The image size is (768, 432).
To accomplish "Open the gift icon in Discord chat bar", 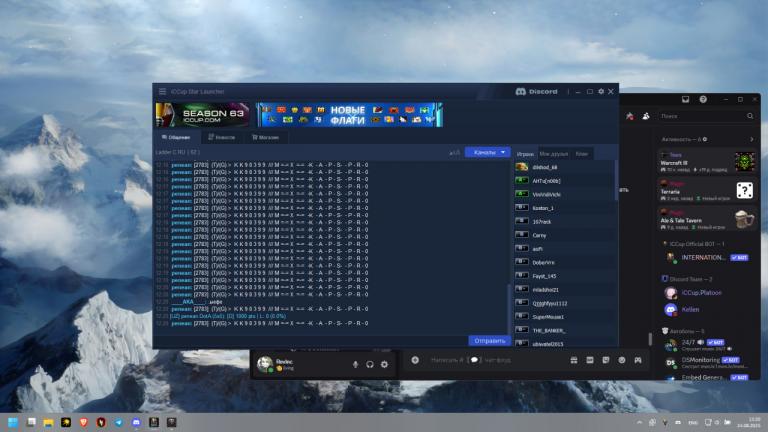I will pos(574,360).
